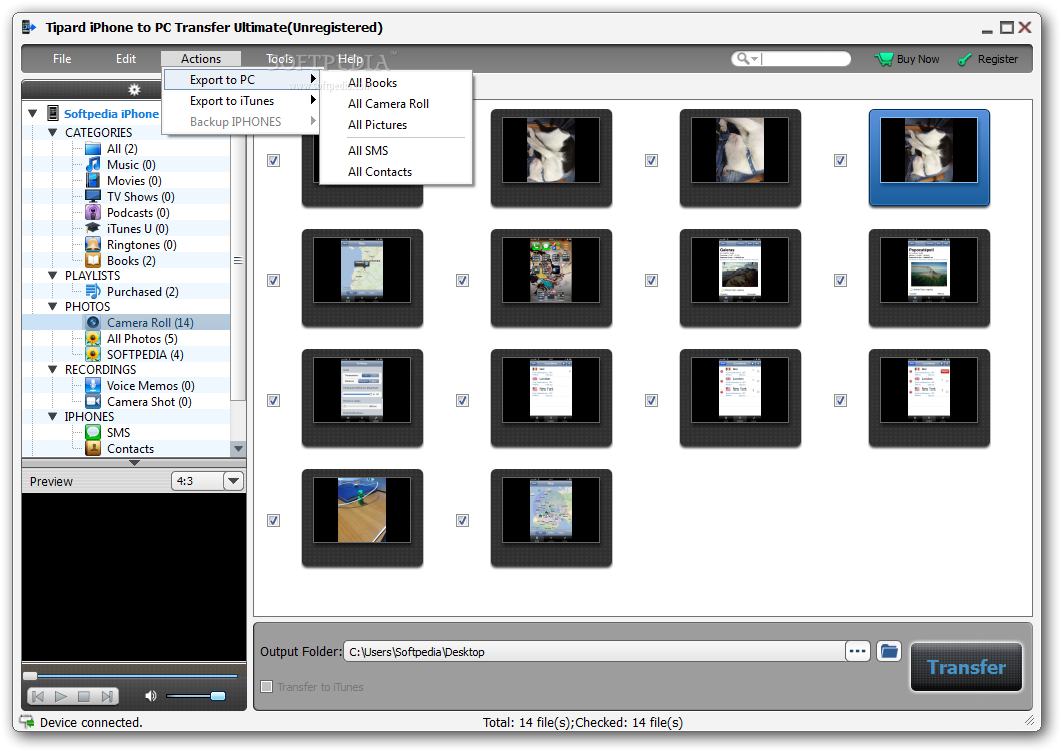This screenshot has width=1062, height=752.
Task: Click the Books icon in categories
Action: (93, 261)
